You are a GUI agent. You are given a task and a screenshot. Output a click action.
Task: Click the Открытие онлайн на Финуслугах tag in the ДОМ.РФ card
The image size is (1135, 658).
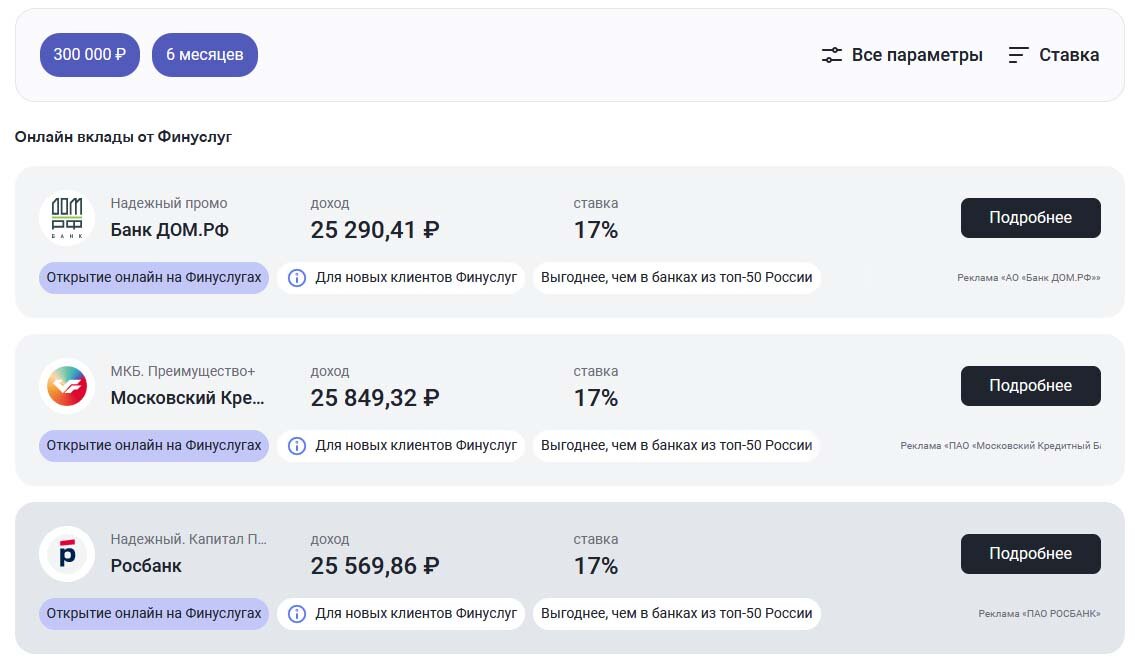(154, 278)
